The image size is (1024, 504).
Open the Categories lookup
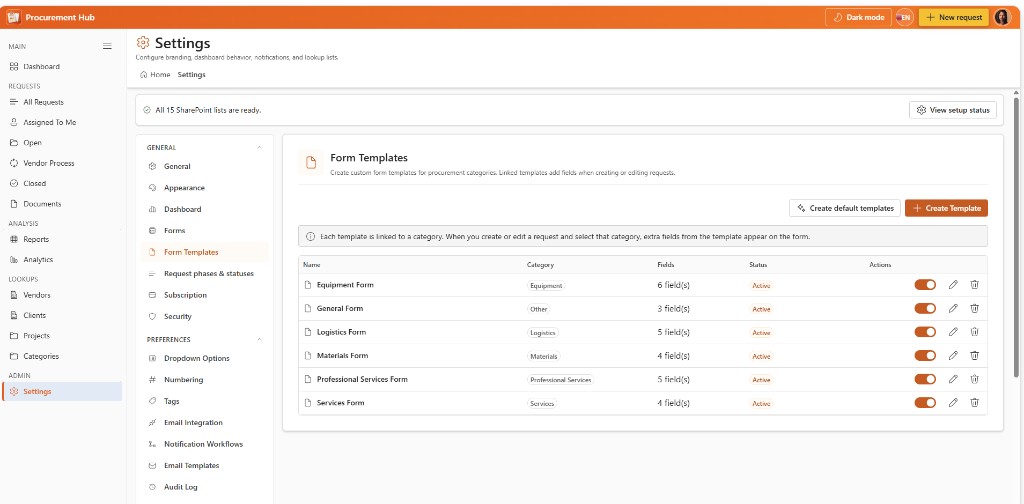click(x=61, y=356)
